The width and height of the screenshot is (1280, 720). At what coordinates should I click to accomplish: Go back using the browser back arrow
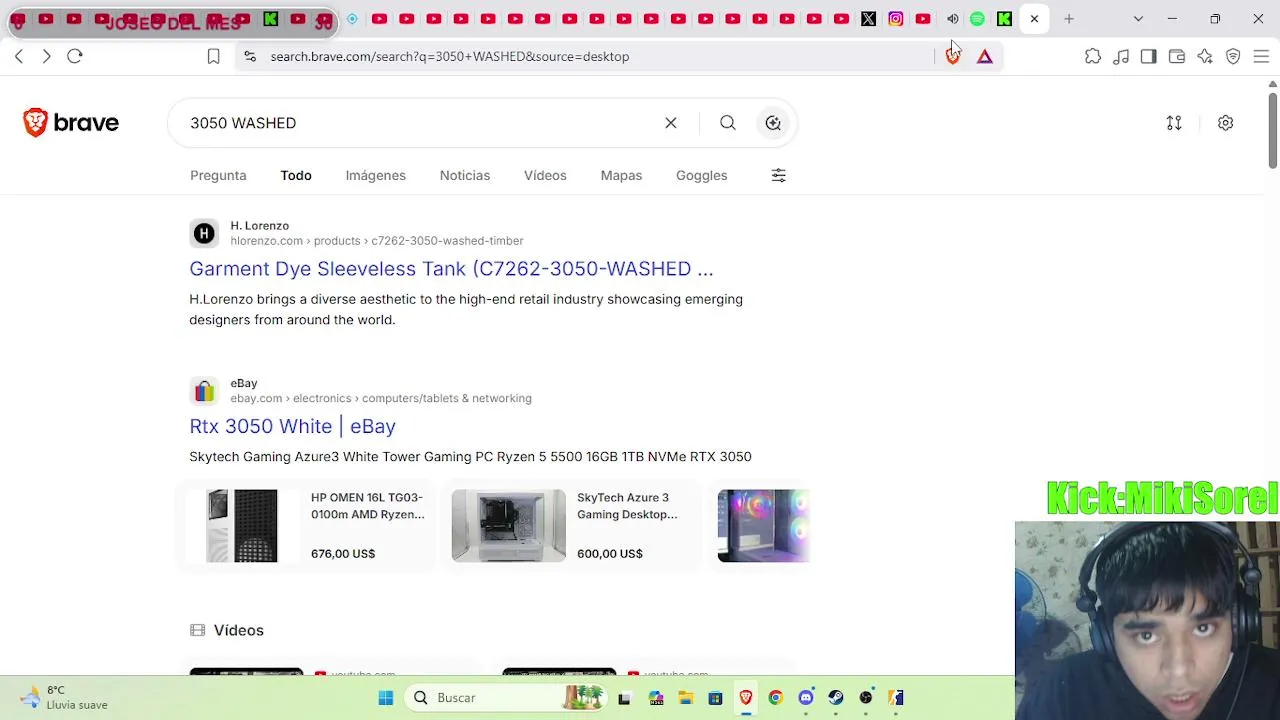pos(19,56)
